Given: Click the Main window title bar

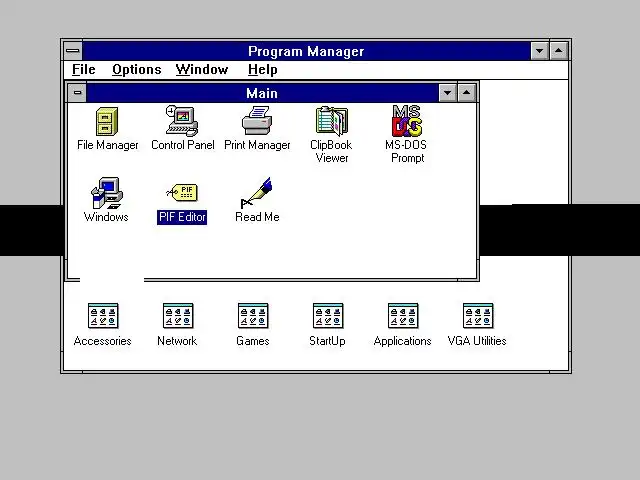Looking at the screenshot, I should click(262, 93).
